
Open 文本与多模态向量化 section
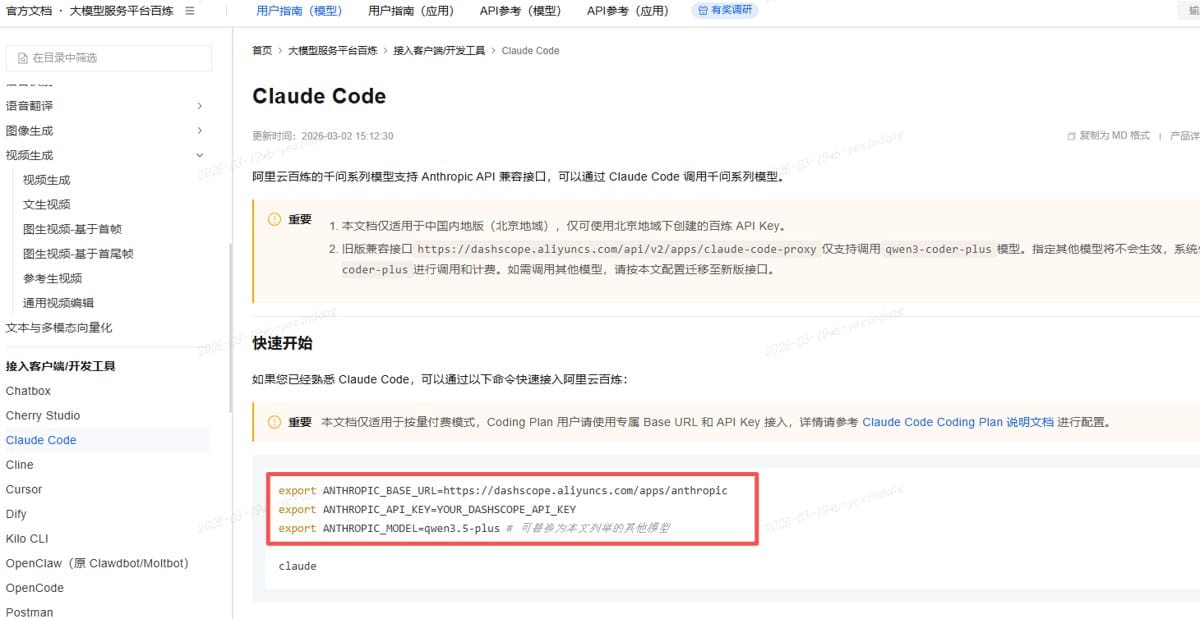pyautogui.click(x=59, y=327)
